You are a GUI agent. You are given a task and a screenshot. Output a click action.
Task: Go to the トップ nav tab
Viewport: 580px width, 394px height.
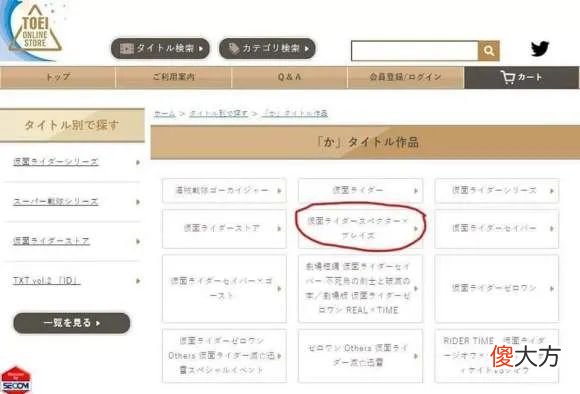click(58, 77)
